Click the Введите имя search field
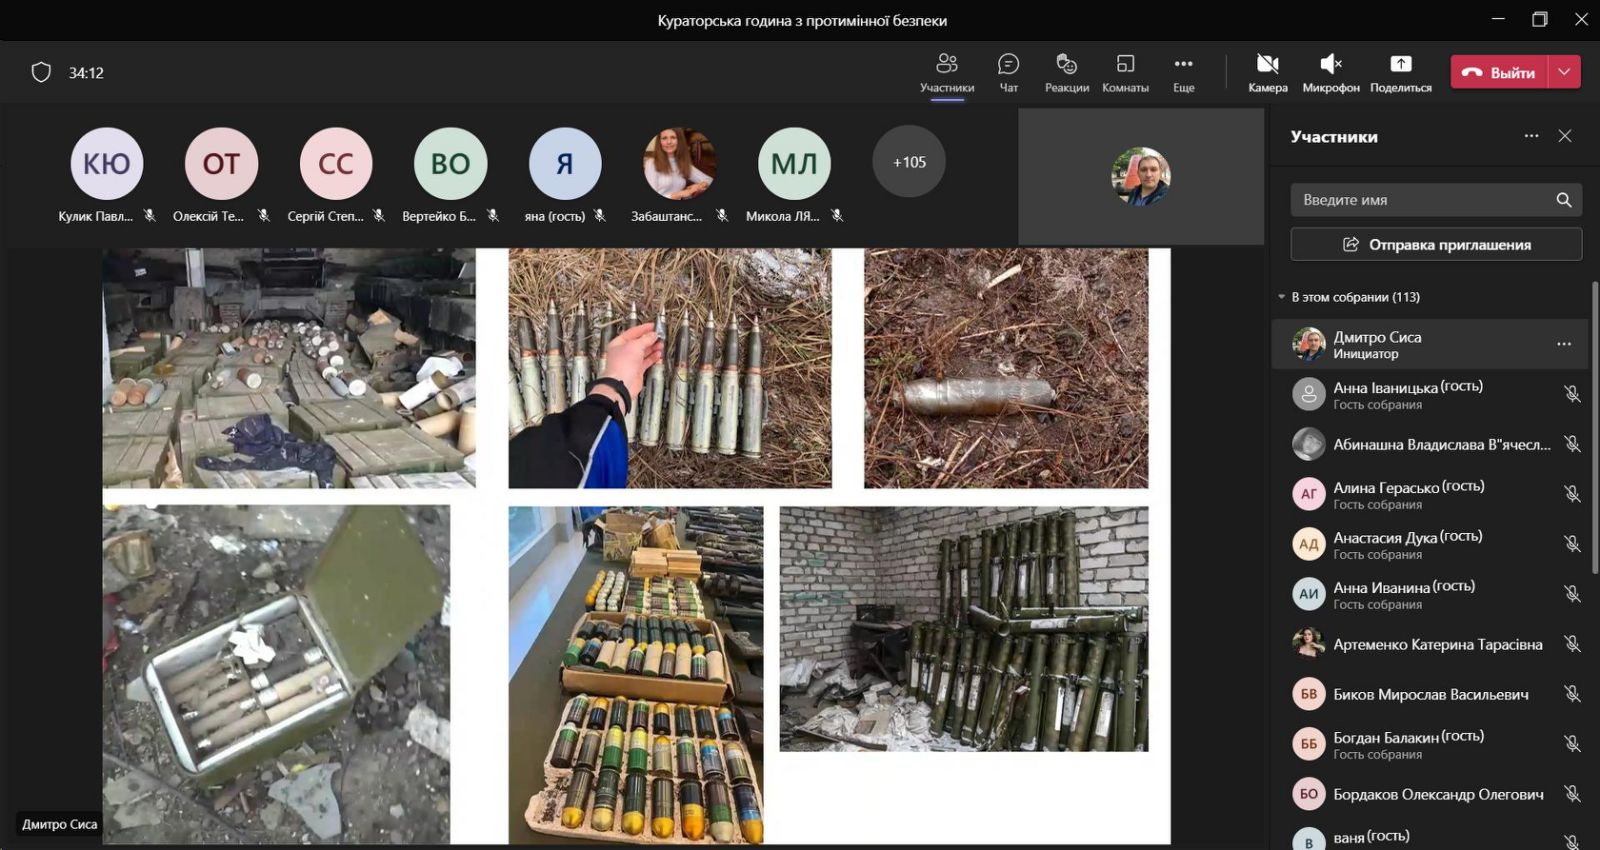The image size is (1600, 850). pos(1420,200)
